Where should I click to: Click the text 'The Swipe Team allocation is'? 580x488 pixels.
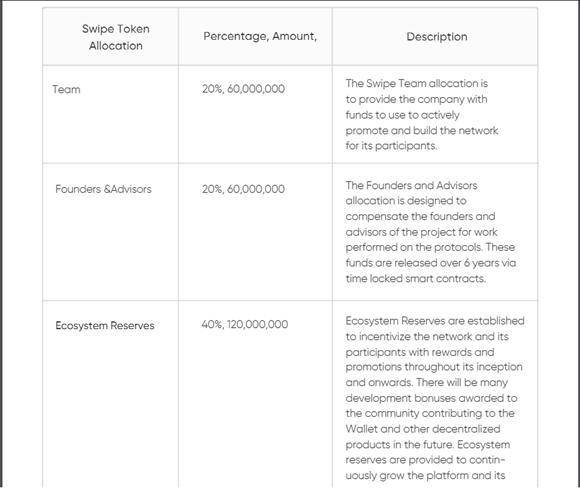[417, 83]
